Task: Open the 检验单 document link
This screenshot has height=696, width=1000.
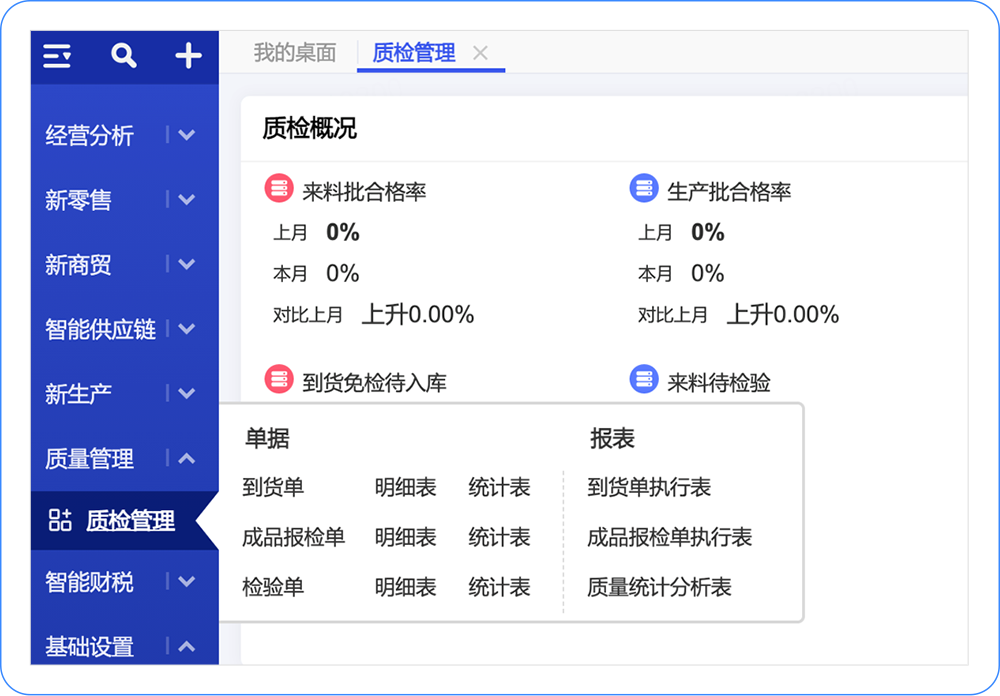Action: point(273,587)
